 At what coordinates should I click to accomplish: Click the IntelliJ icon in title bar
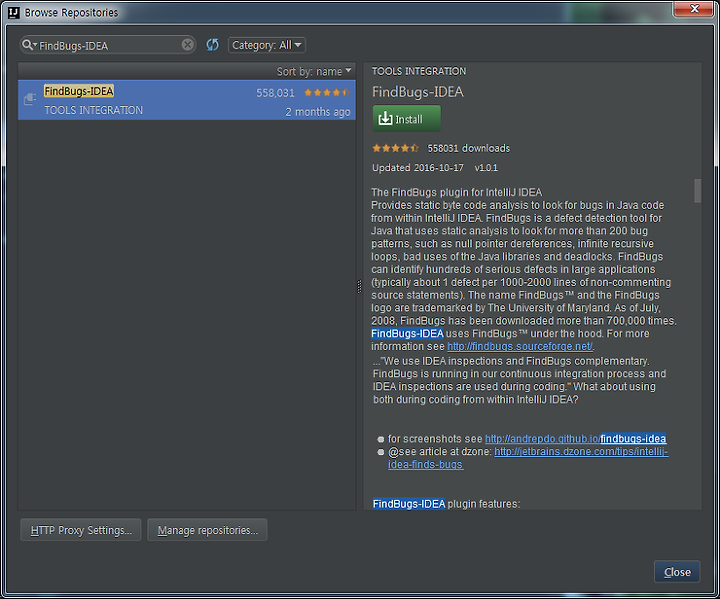(14, 12)
